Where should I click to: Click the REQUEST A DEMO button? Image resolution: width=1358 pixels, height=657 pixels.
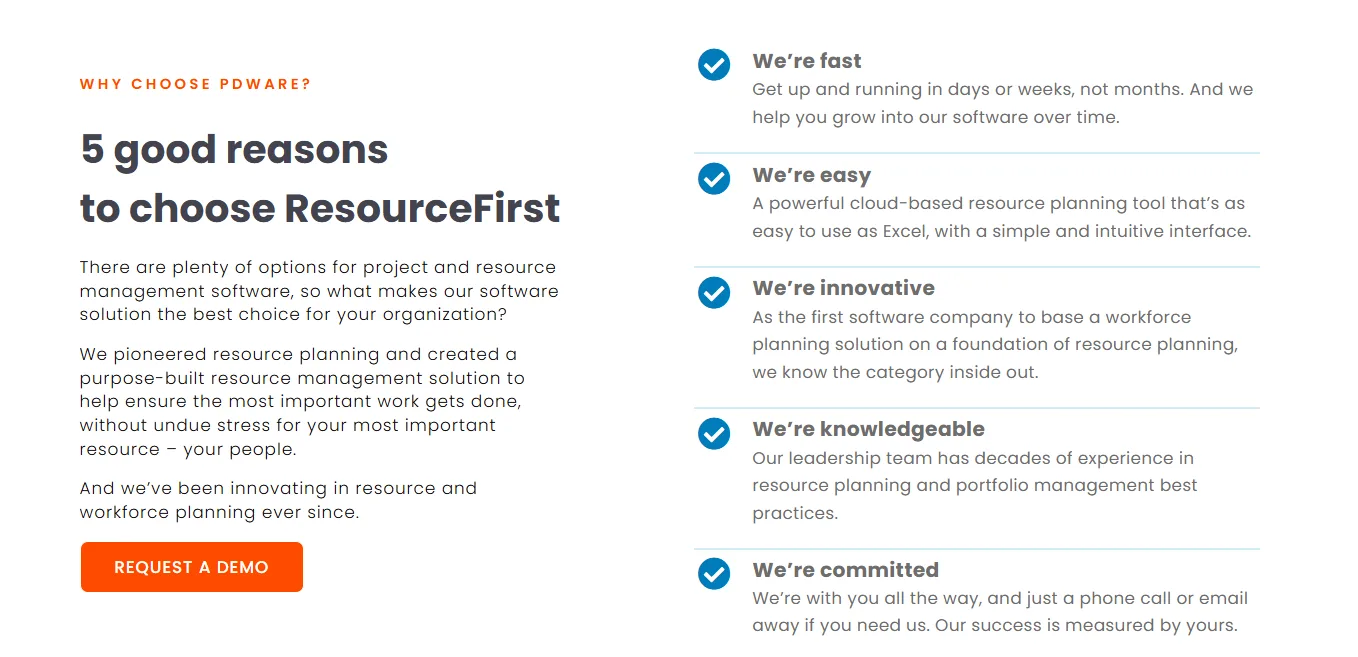[x=191, y=566]
